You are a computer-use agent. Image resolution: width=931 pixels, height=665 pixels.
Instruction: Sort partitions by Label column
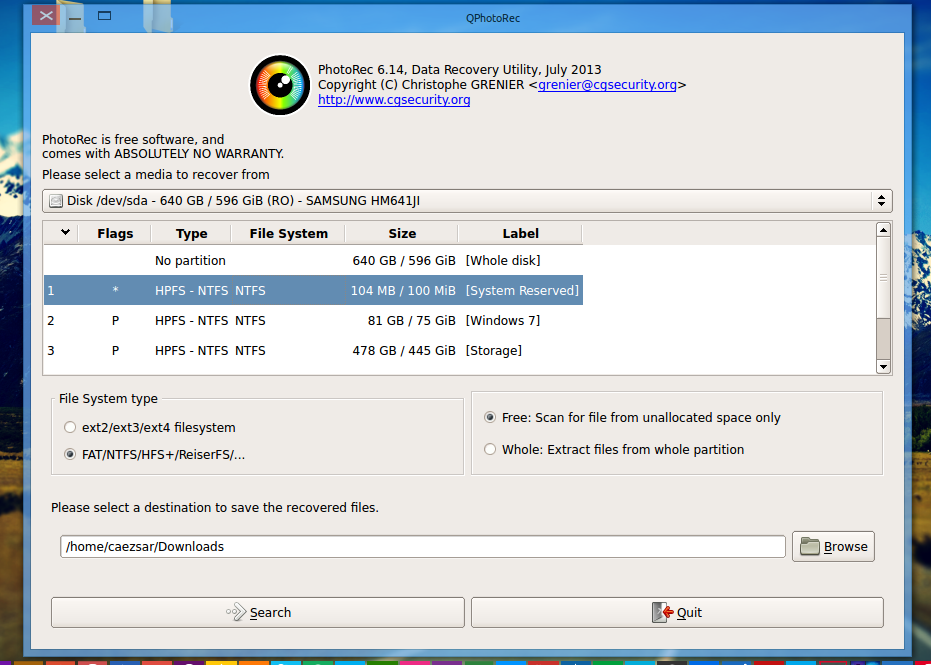[520, 233]
